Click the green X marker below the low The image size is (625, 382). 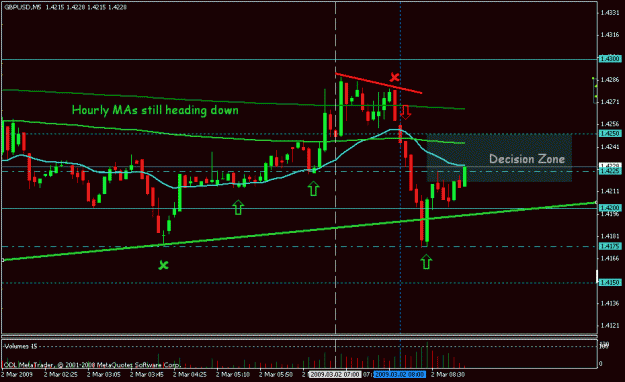pyautogui.click(x=163, y=265)
